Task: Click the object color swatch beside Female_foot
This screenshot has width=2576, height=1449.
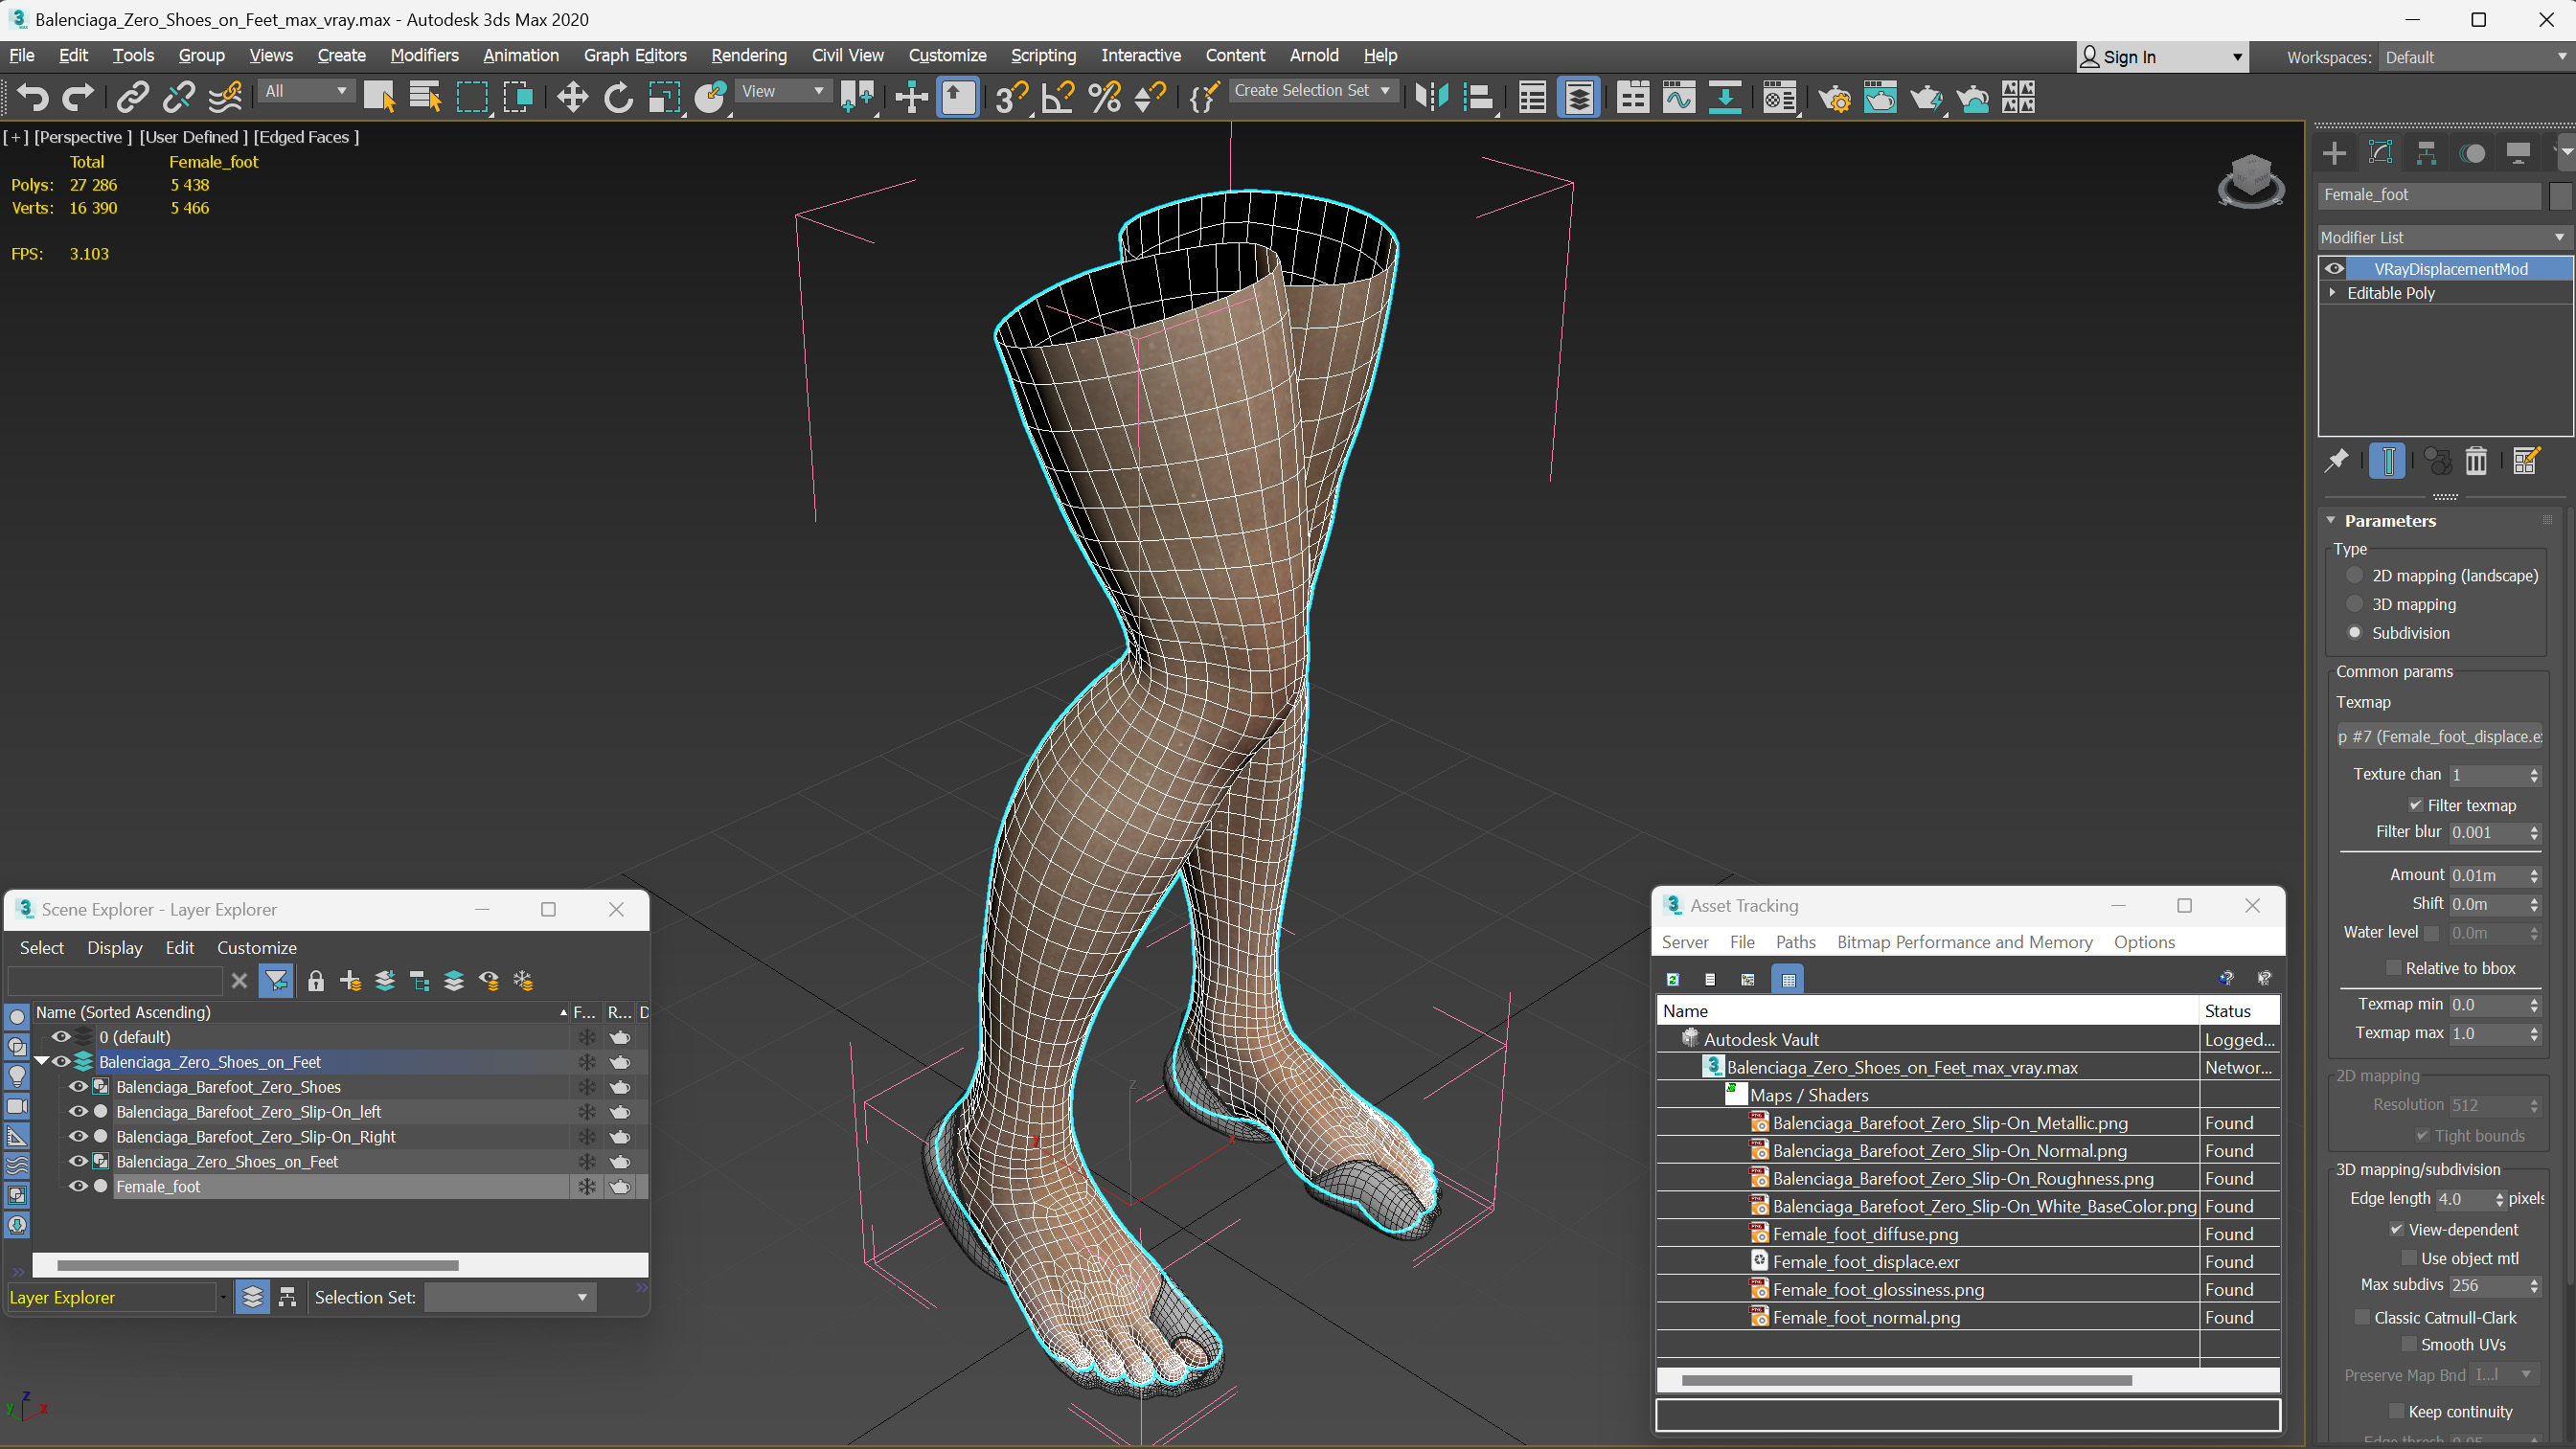Action: (2558, 195)
